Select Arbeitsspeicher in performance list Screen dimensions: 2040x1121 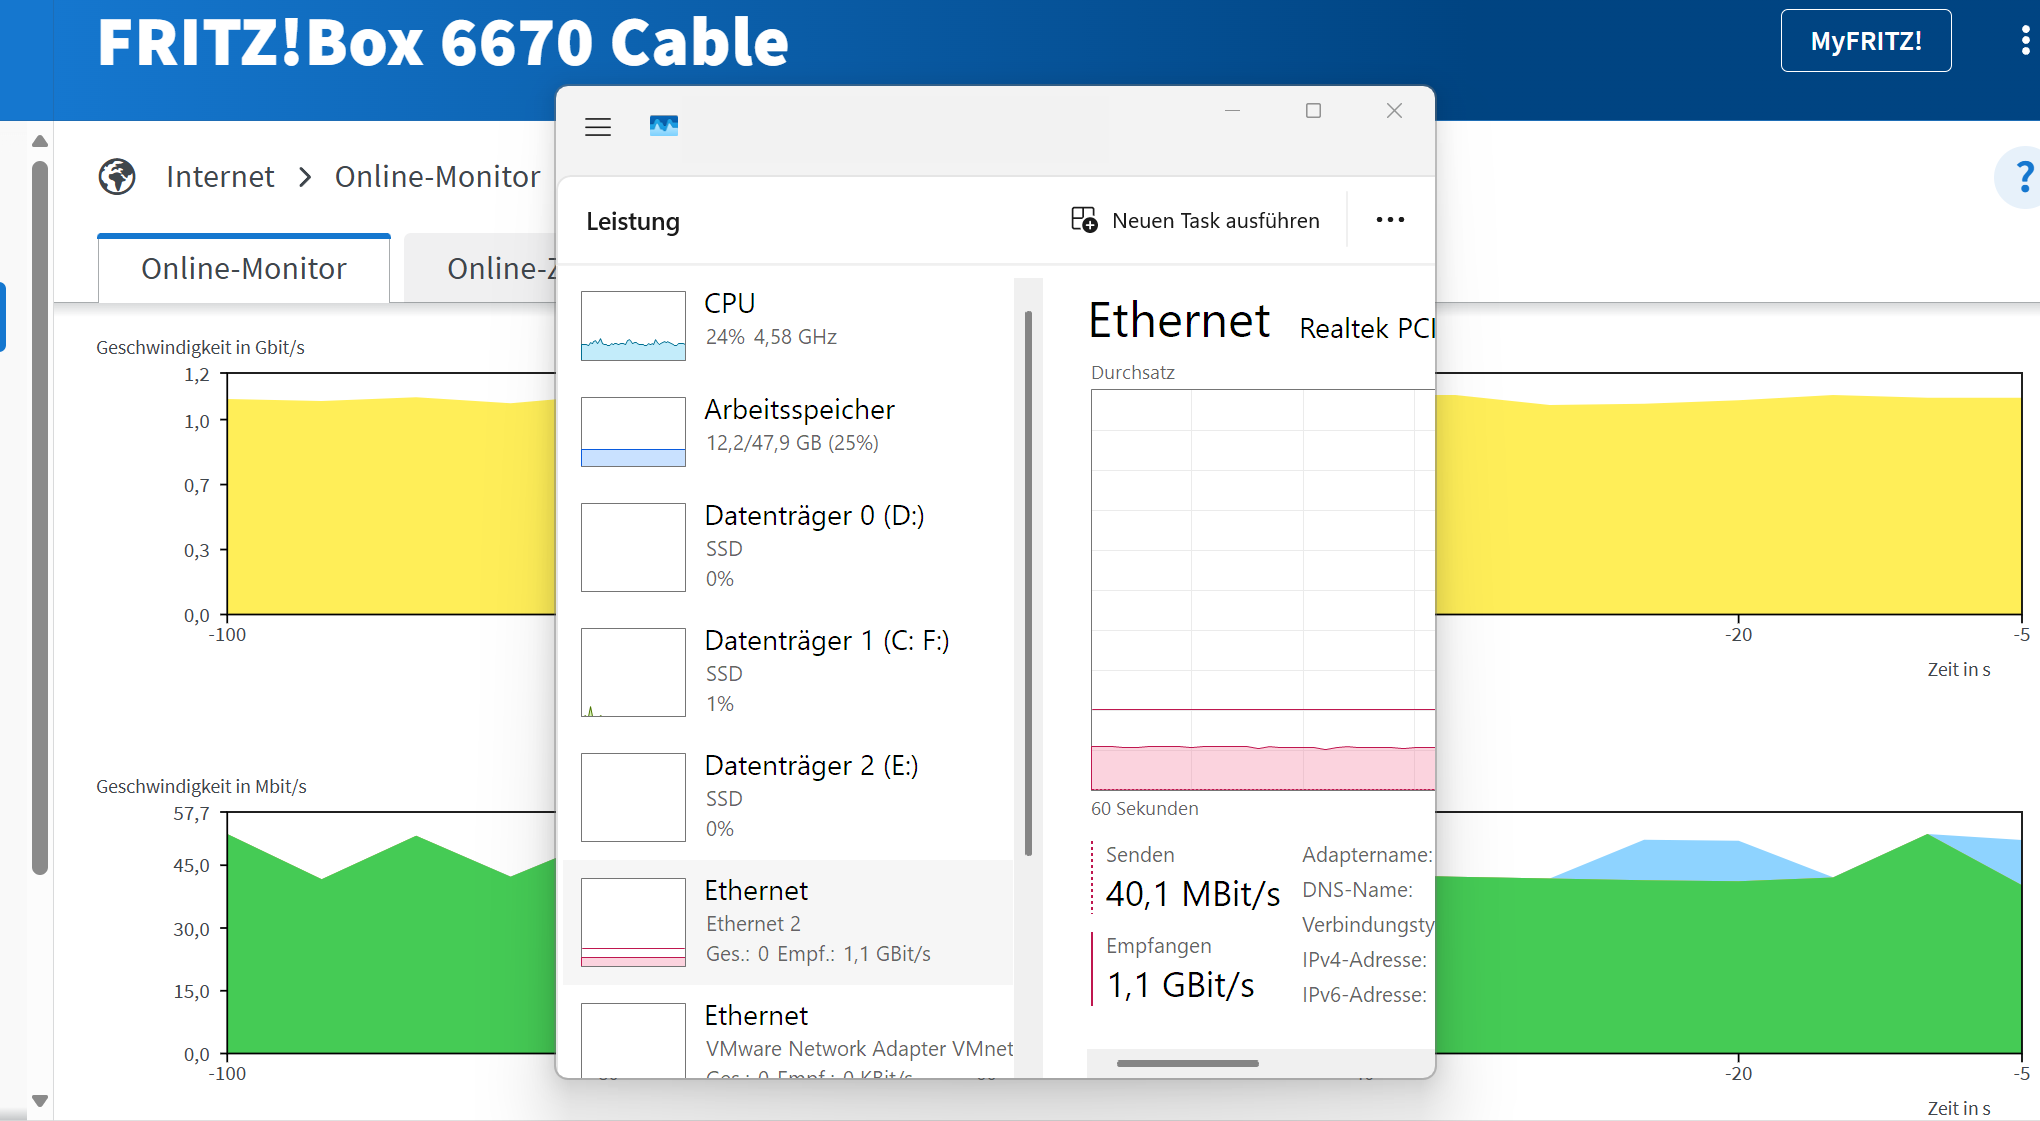click(x=798, y=427)
